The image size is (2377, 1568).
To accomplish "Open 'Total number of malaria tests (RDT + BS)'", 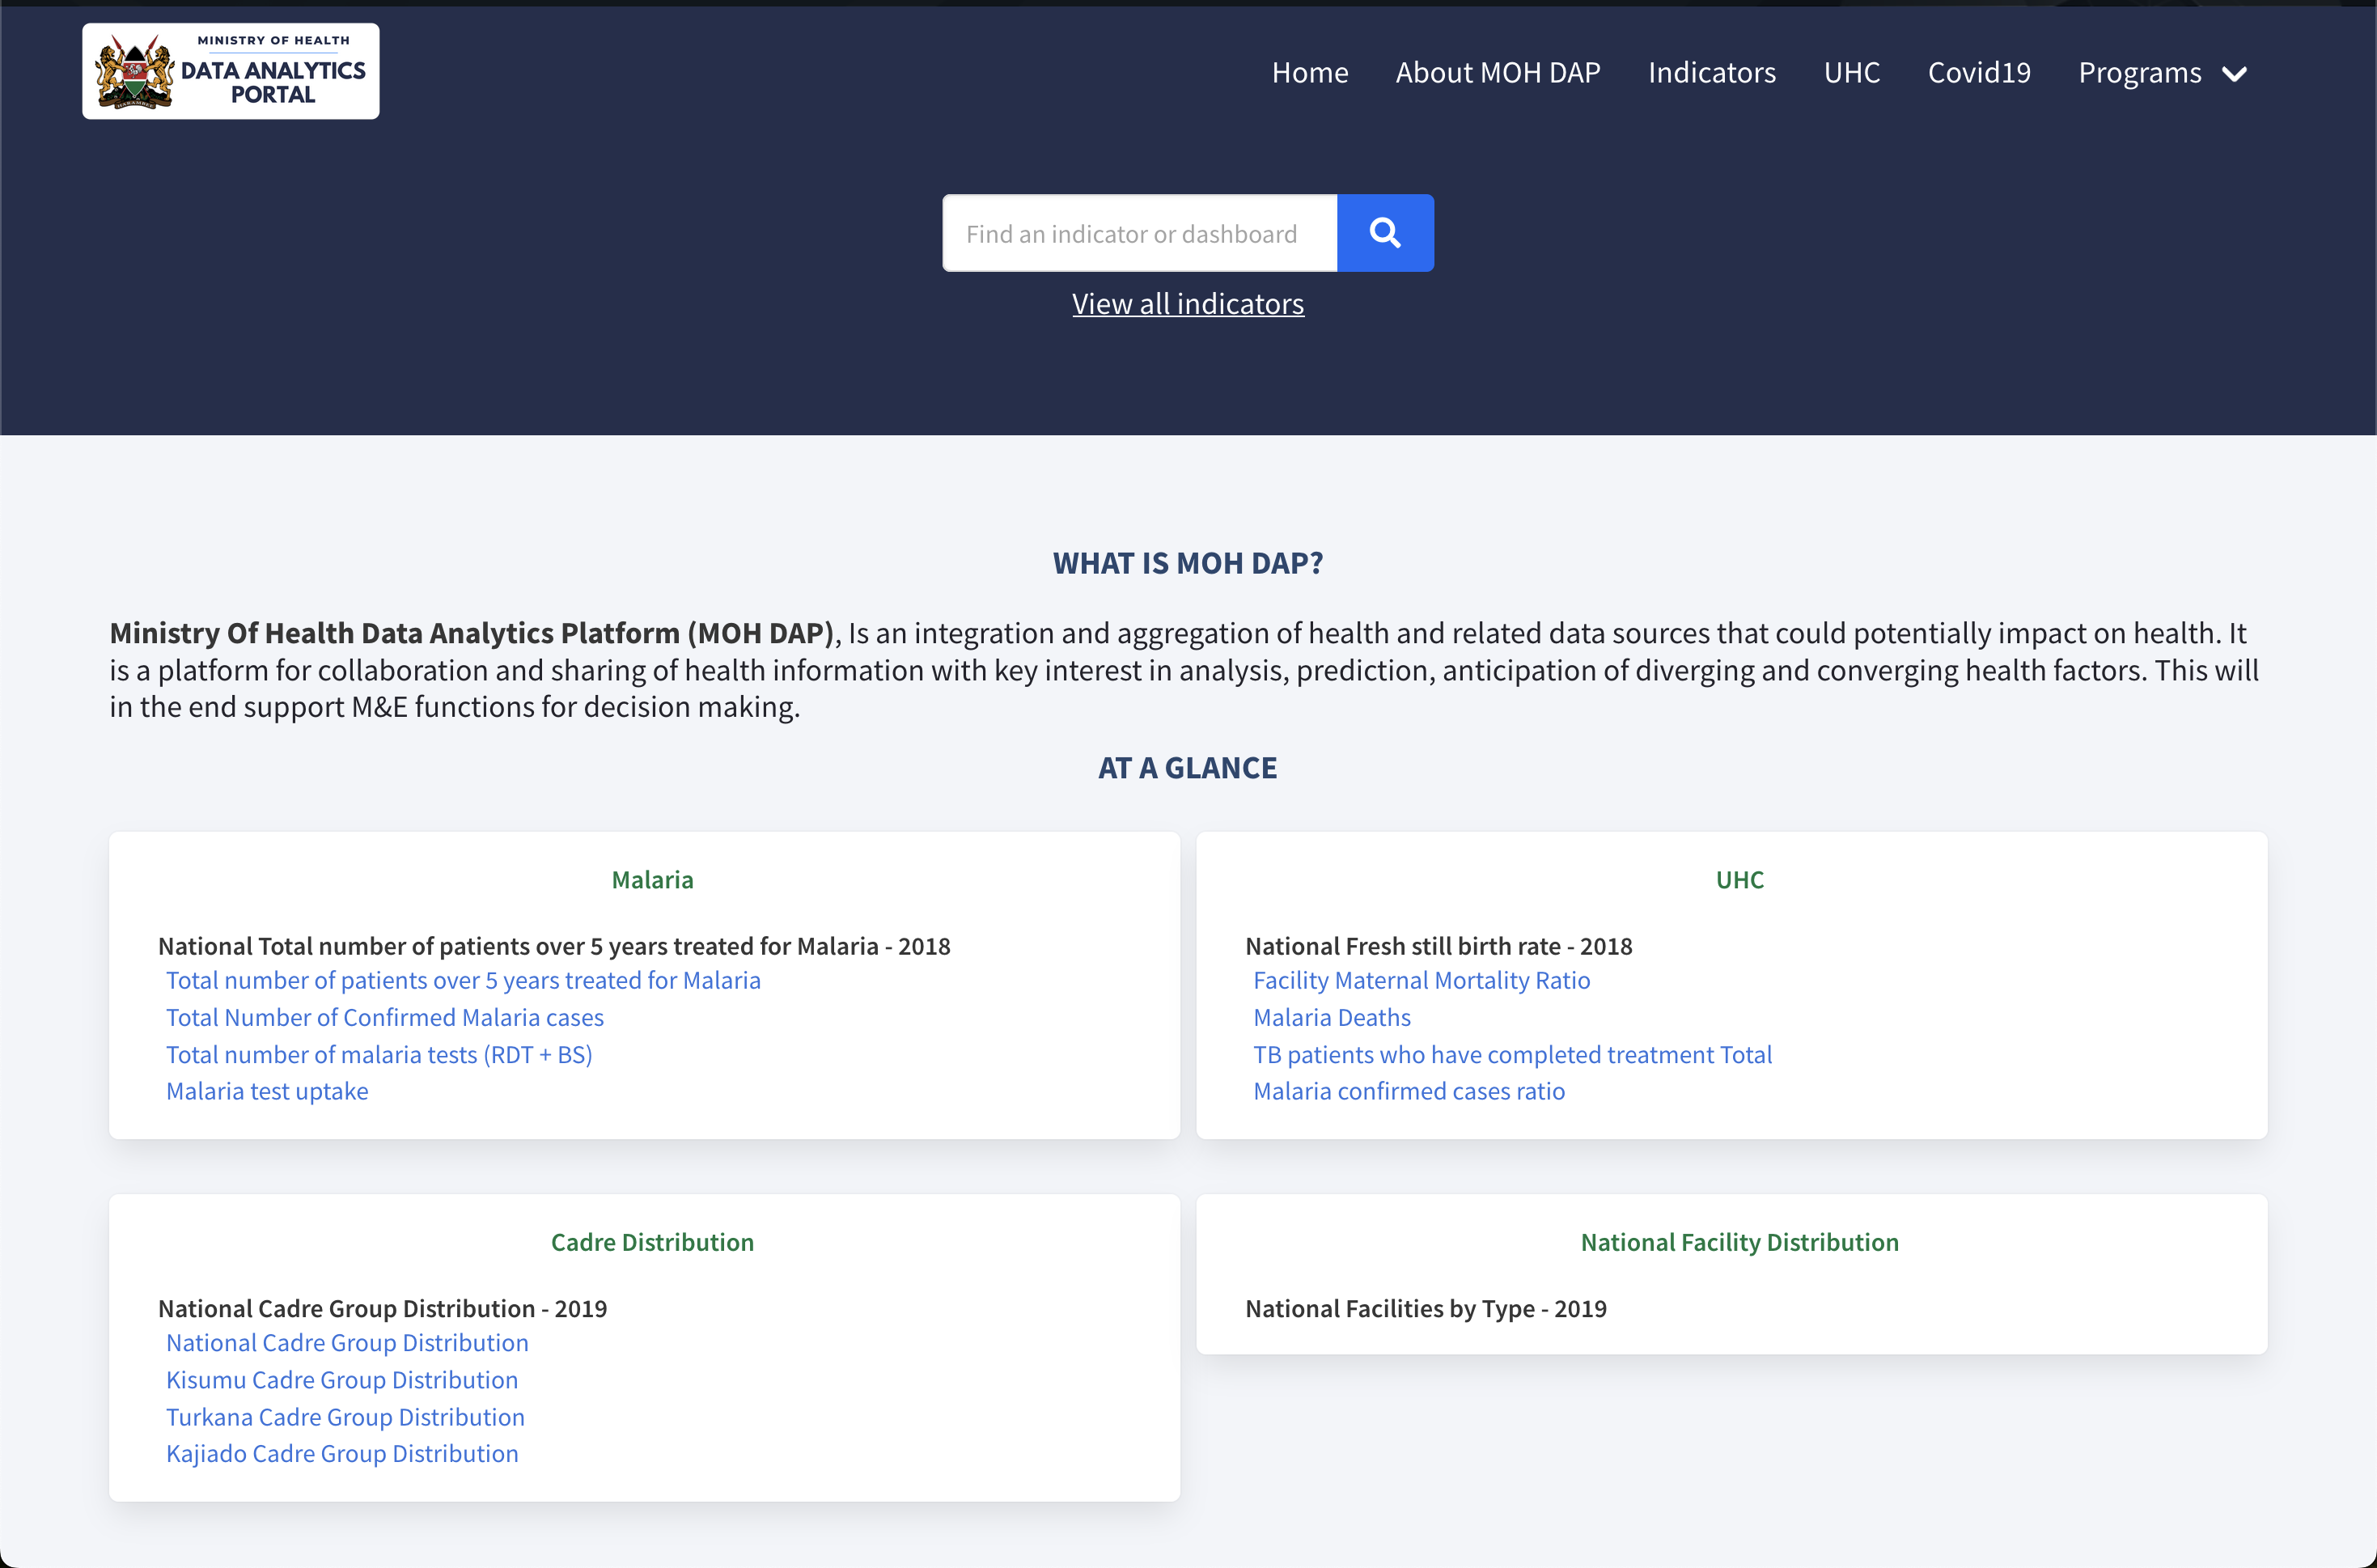I will coord(379,1054).
